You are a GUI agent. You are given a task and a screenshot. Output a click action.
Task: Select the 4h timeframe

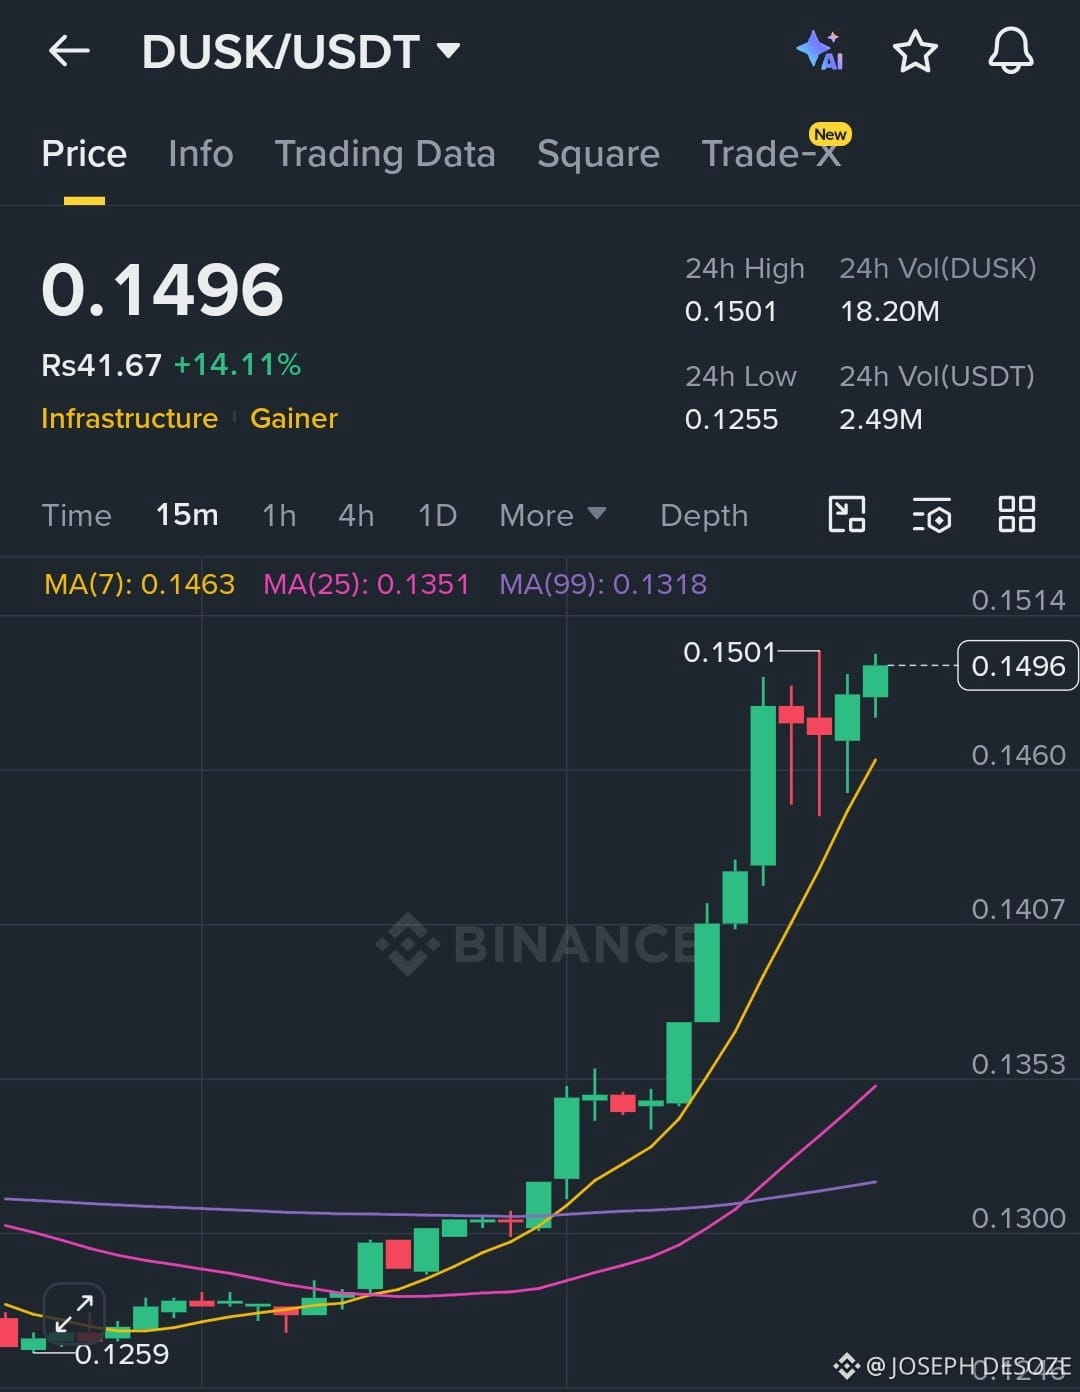pyautogui.click(x=356, y=515)
